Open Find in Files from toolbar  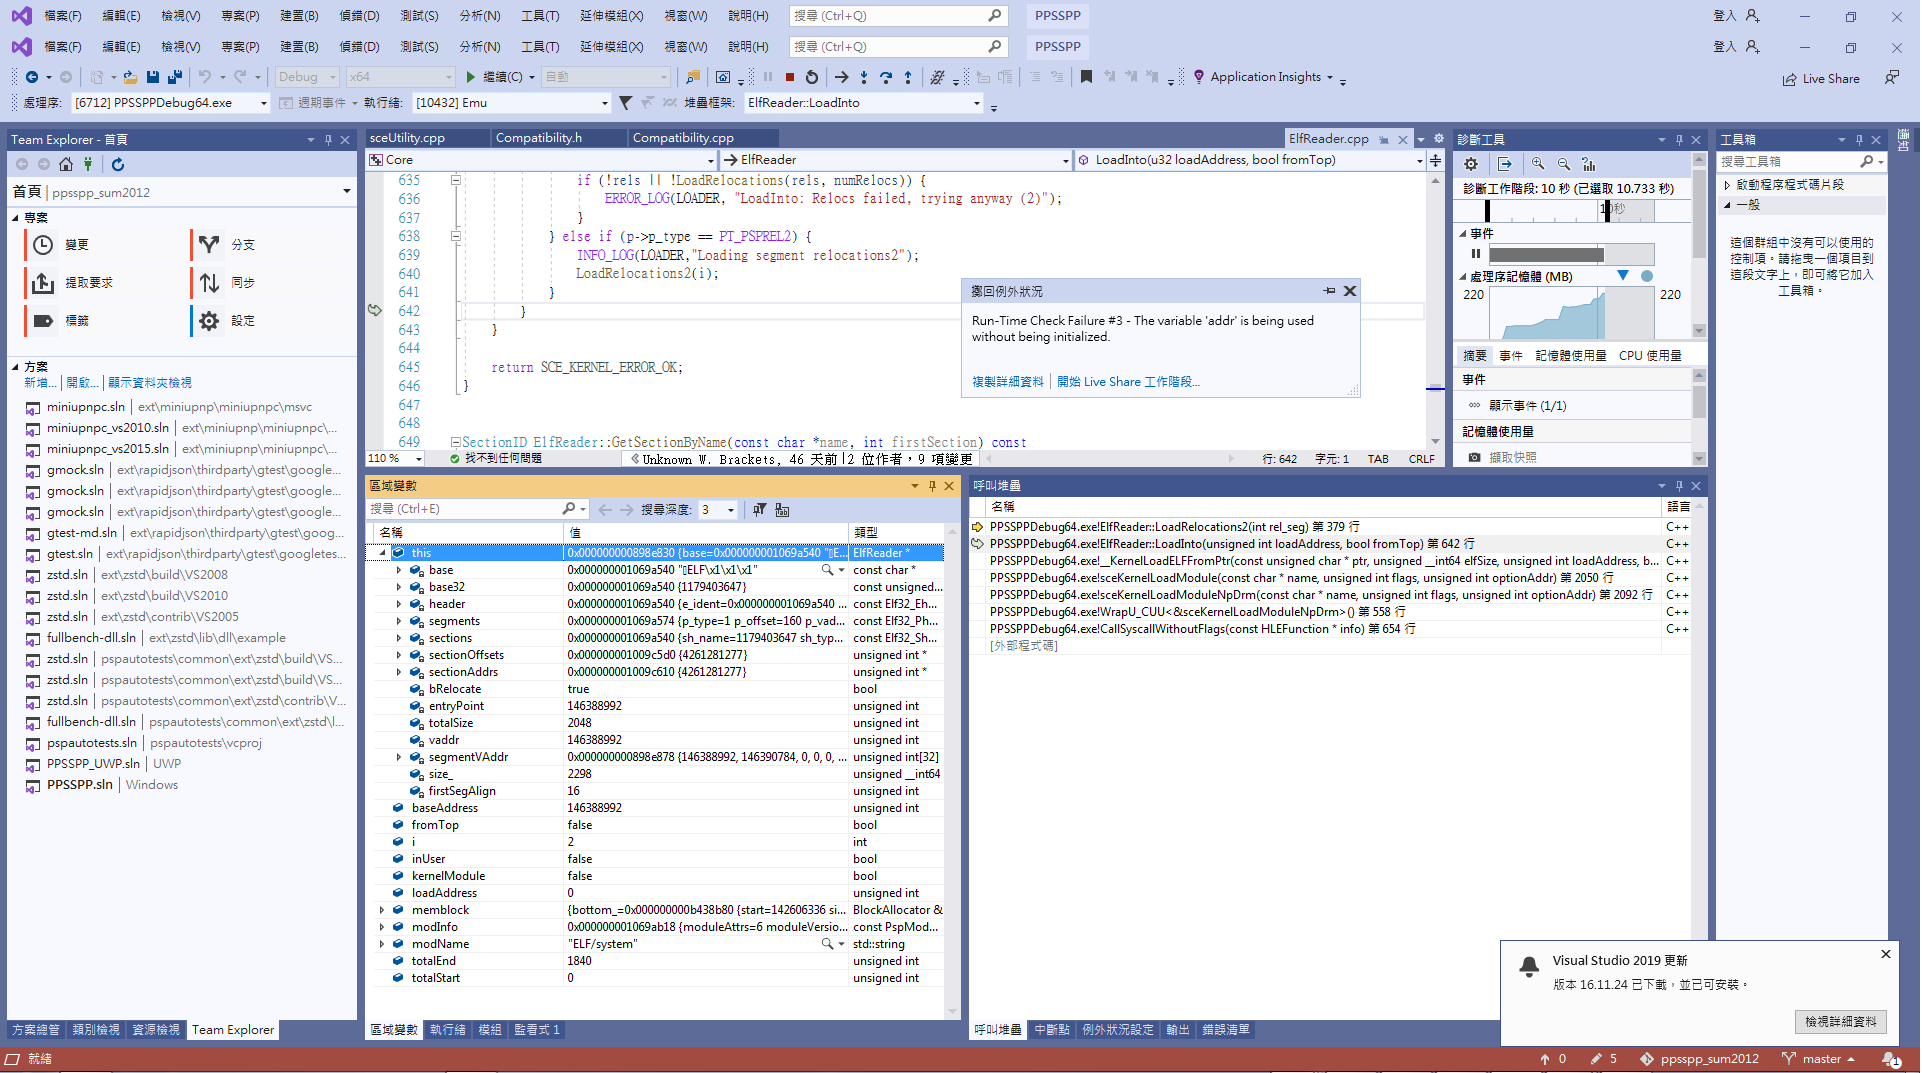[x=692, y=77]
